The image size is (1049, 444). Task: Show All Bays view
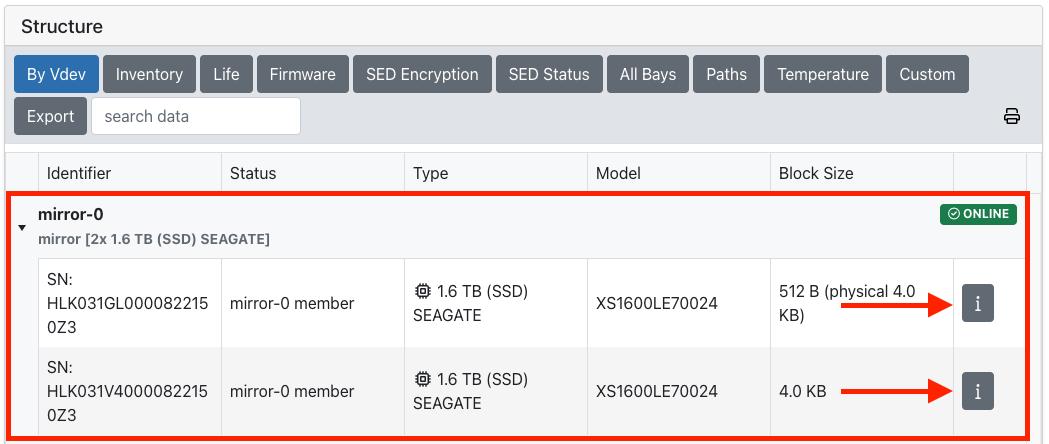click(647, 74)
